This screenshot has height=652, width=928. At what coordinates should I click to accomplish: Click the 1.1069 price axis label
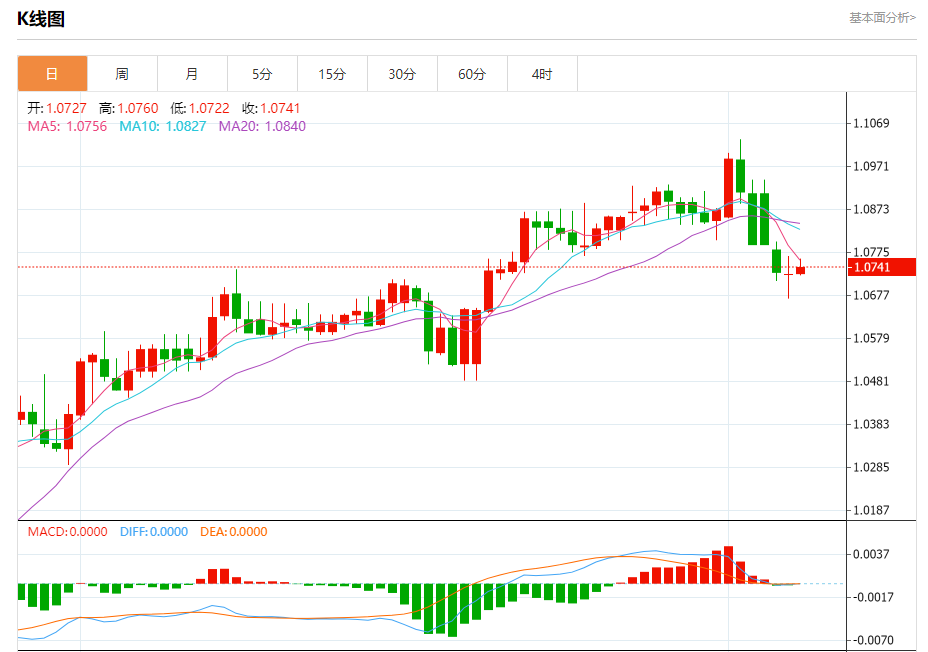coord(871,123)
